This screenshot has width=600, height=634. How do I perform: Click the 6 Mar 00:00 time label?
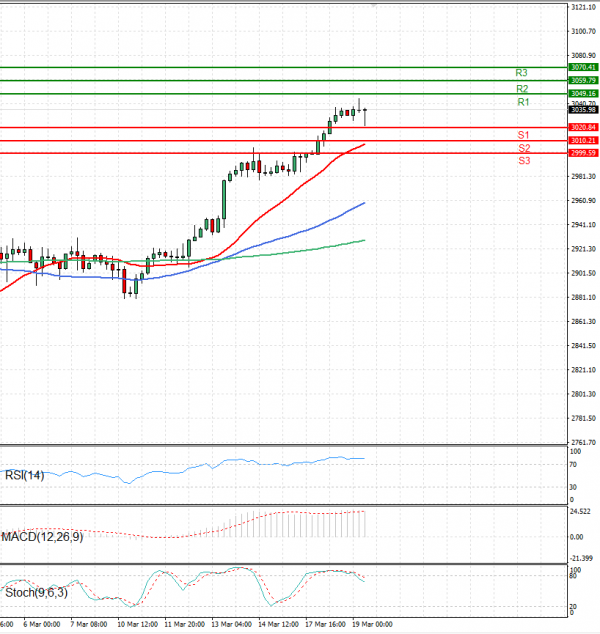coord(42,624)
